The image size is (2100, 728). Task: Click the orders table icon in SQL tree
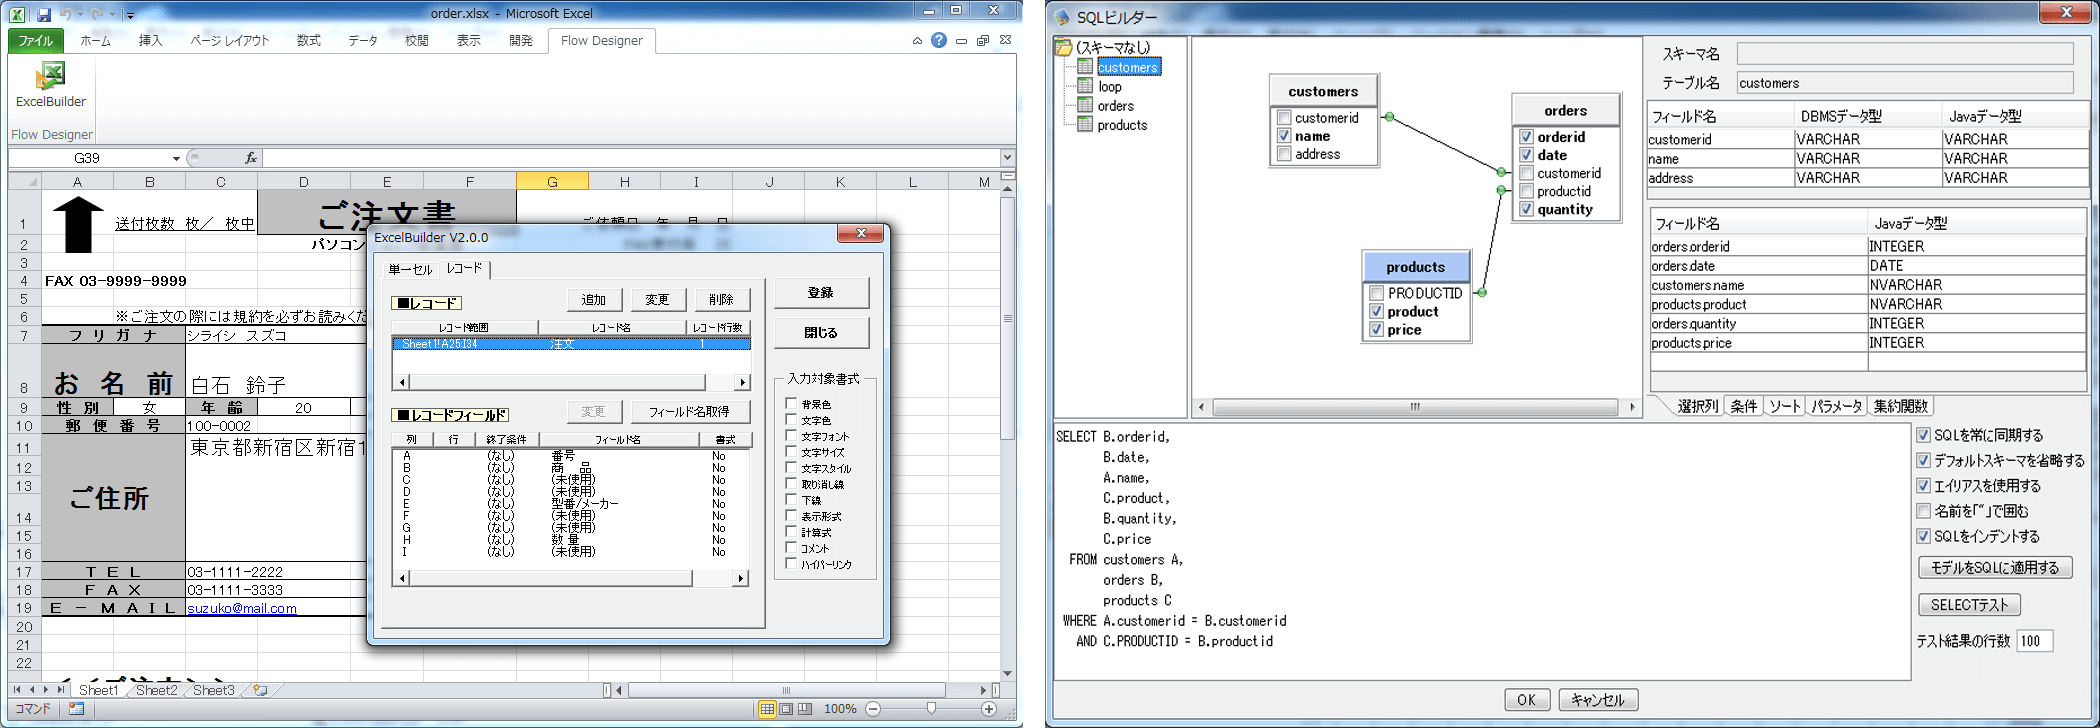[1085, 105]
